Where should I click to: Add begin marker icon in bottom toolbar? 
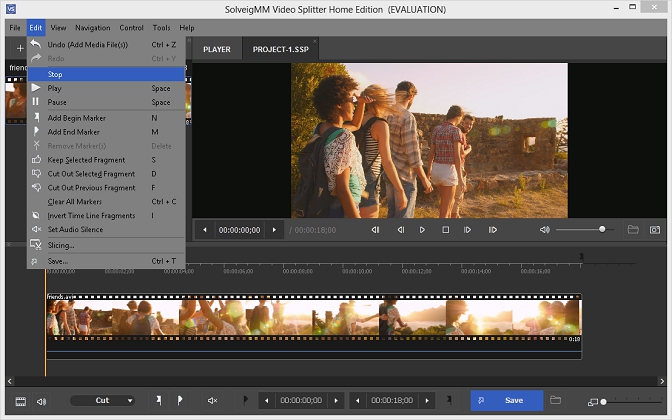(x=159, y=400)
